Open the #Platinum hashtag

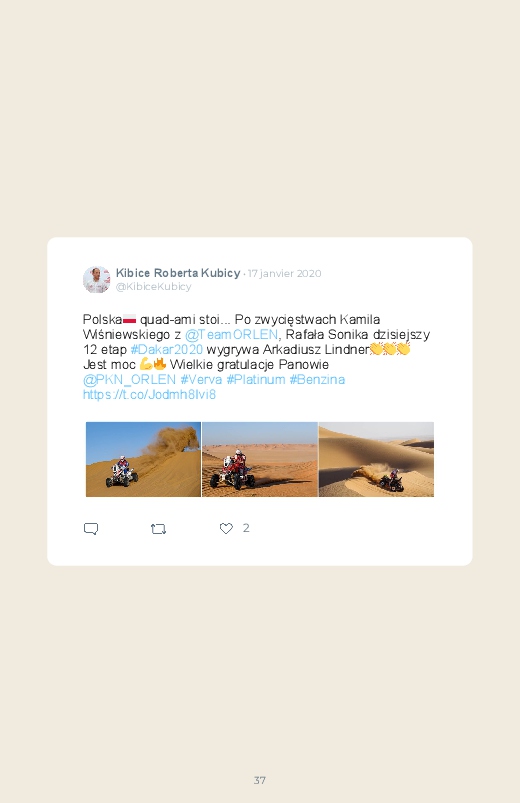click(256, 379)
